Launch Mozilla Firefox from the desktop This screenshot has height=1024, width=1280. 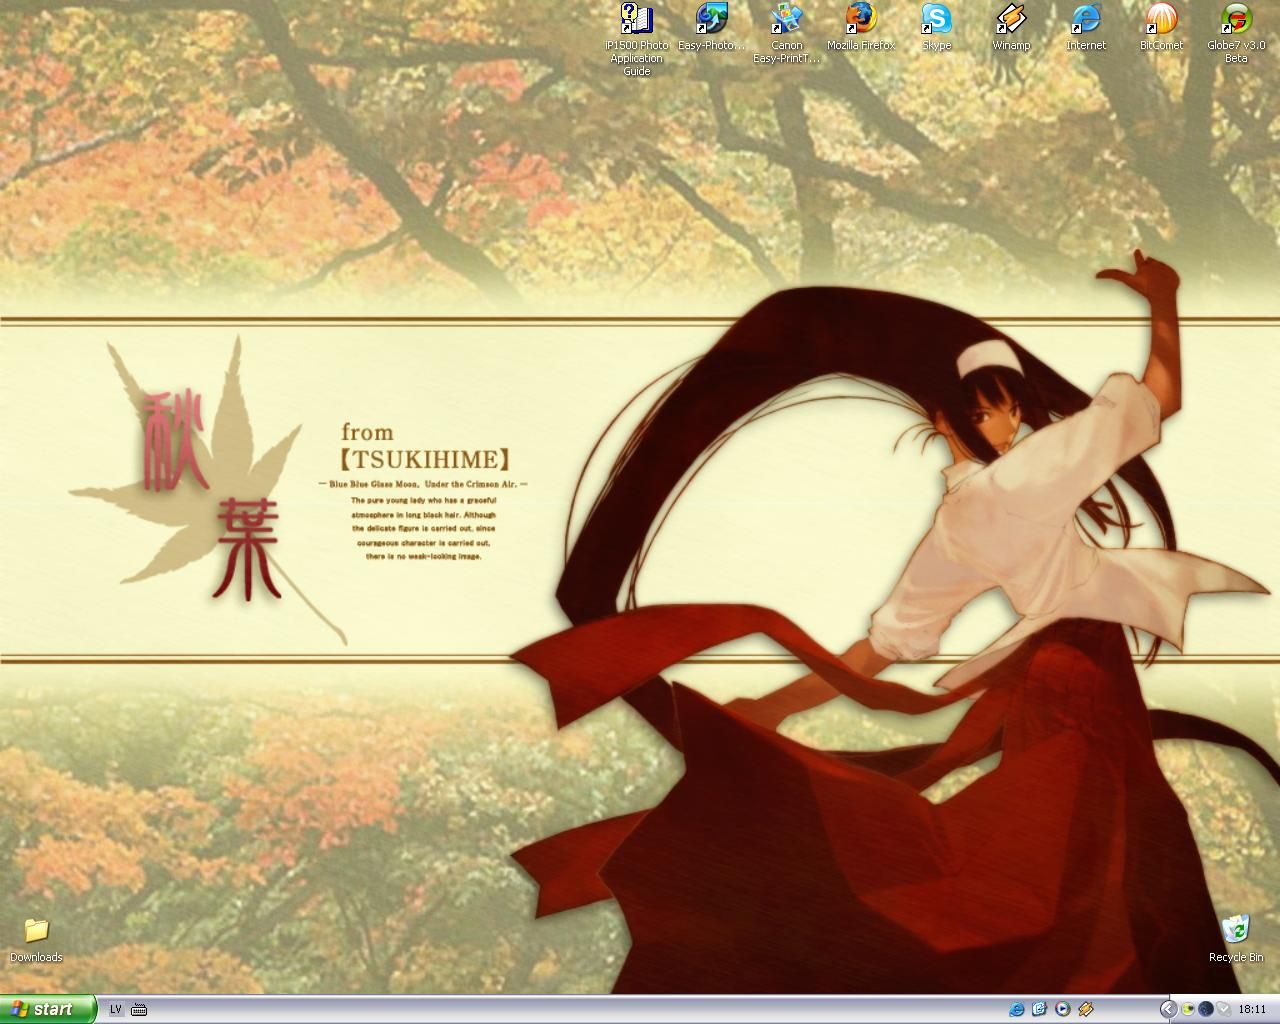(861, 26)
